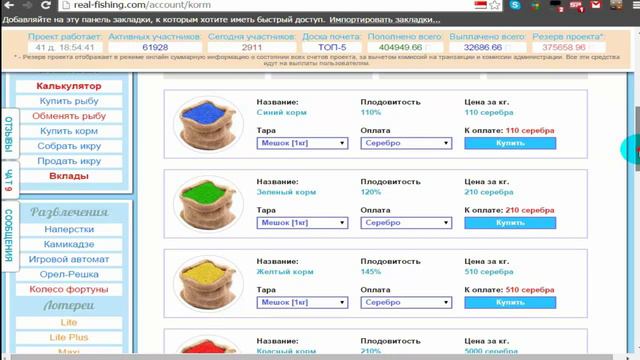Bookmark this page with the star icon
This screenshot has width=640, height=360.
(495, 5)
